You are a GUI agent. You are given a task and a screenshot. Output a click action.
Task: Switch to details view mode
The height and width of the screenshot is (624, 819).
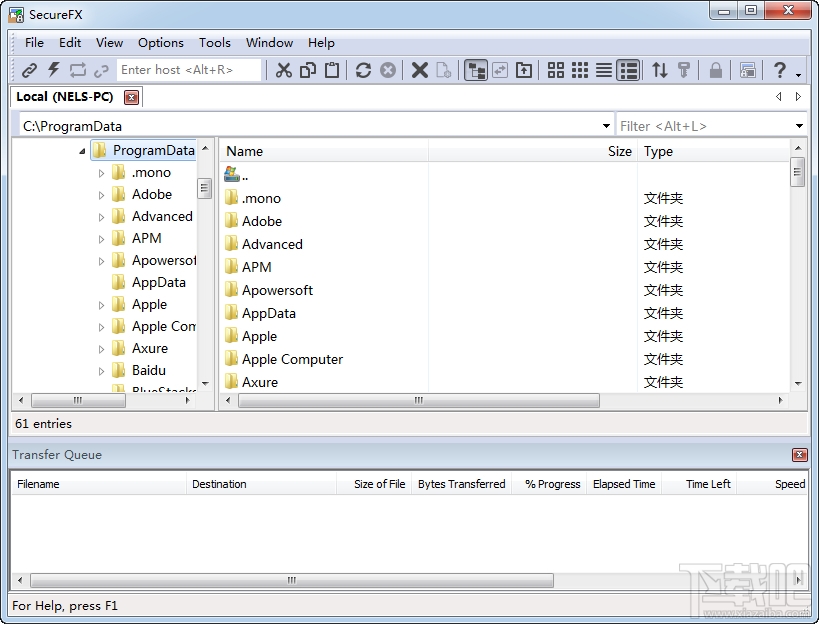coord(628,70)
